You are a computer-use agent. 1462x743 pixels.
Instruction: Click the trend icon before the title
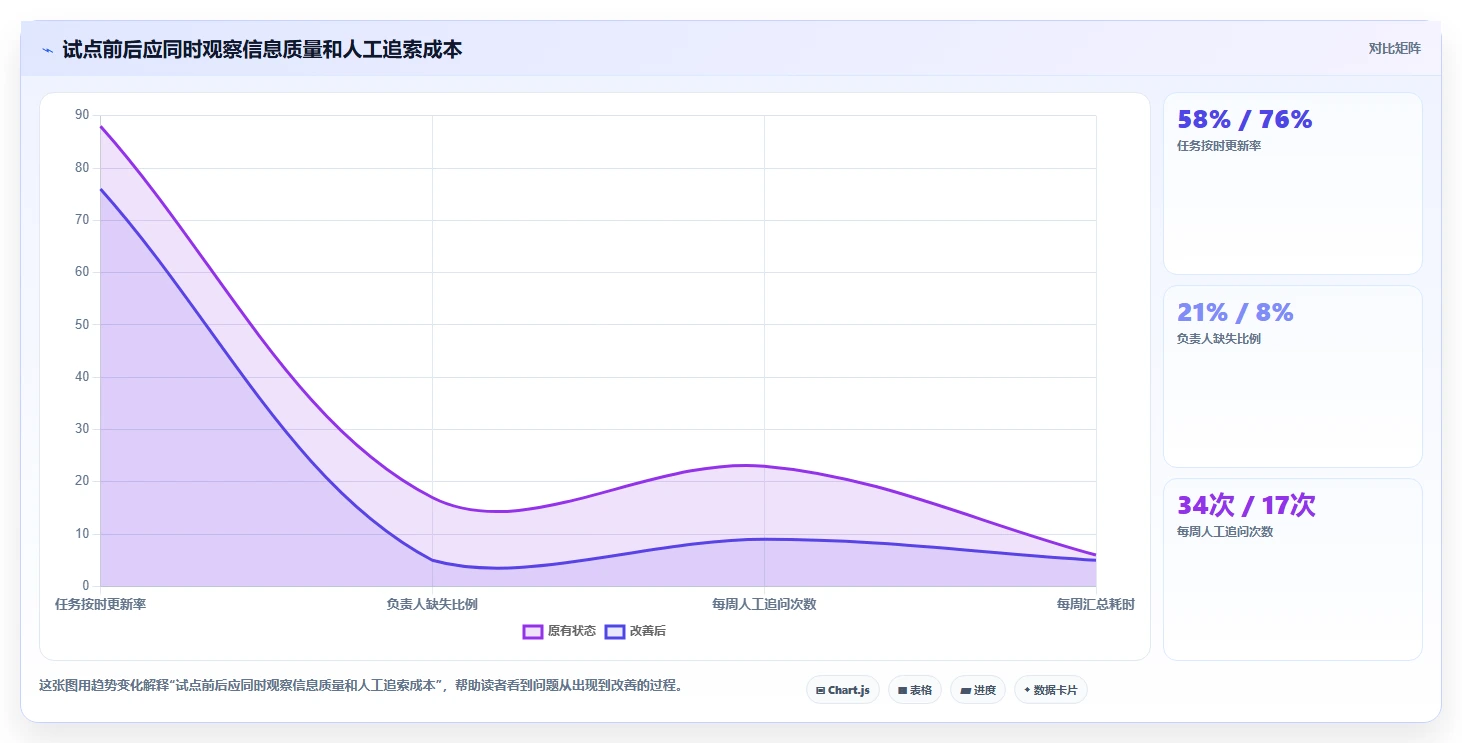[x=47, y=50]
